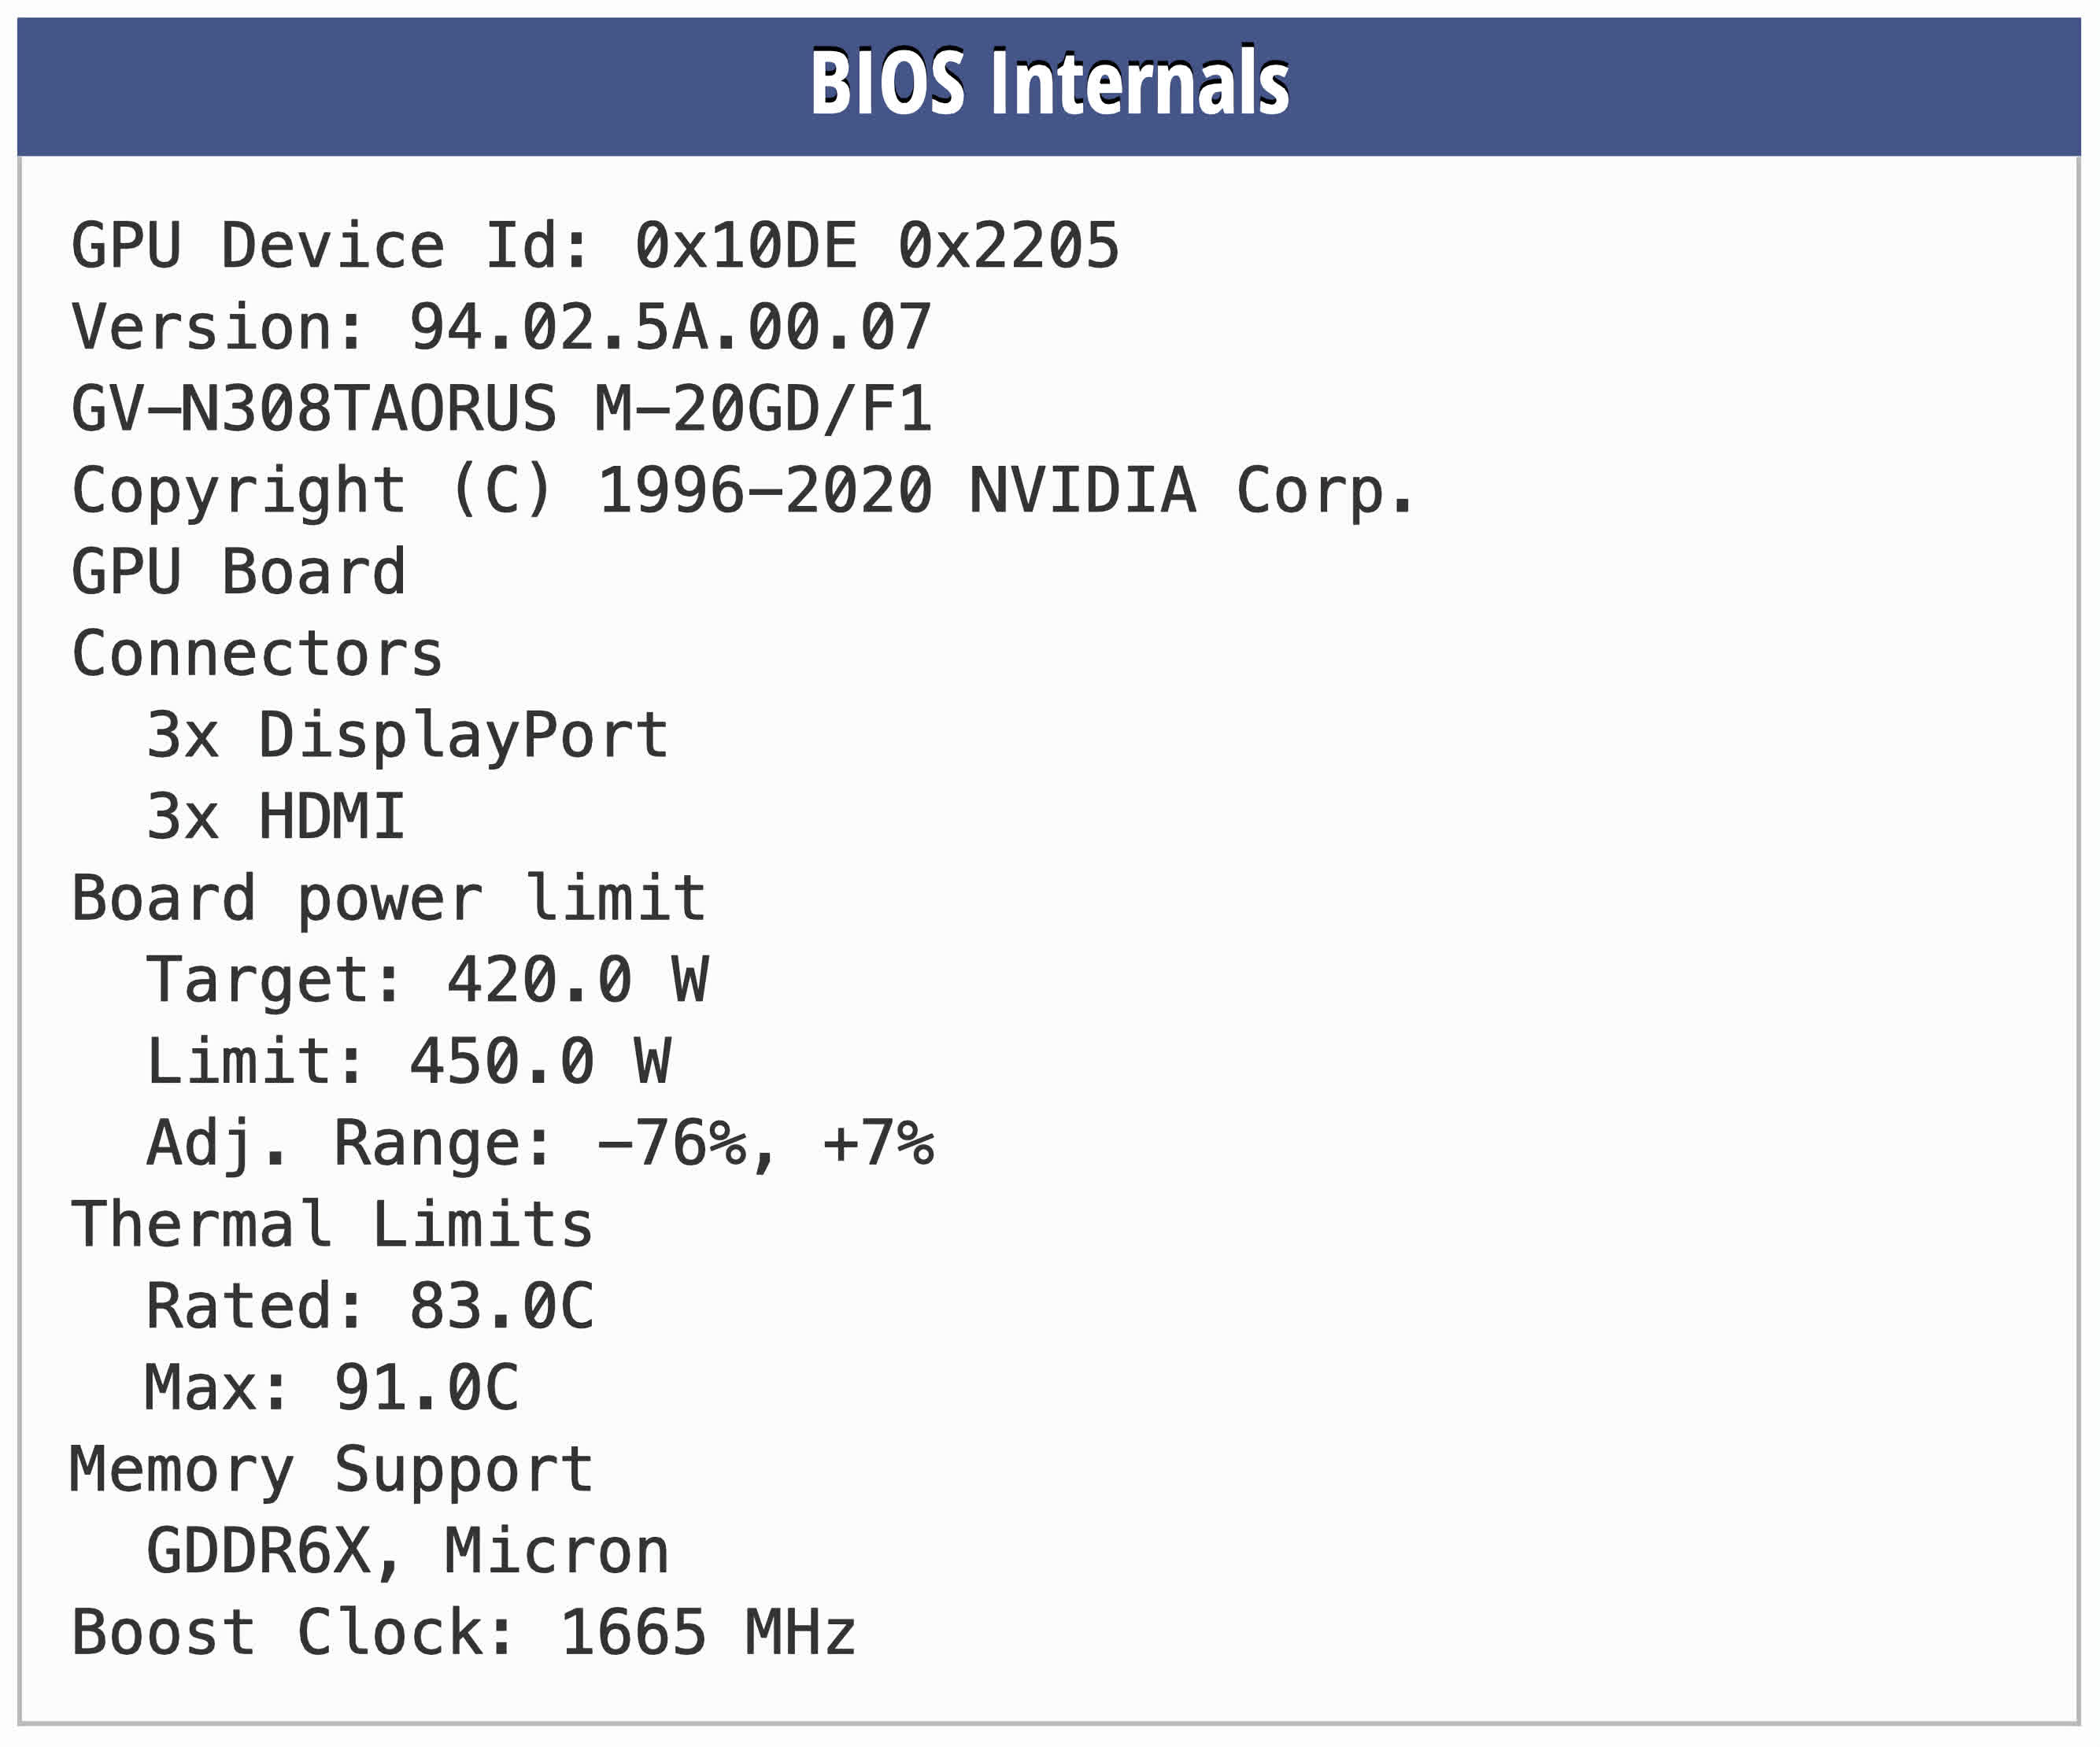Click the Target: 420.0 W line
This screenshot has width=2100, height=1747.
point(427,980)
